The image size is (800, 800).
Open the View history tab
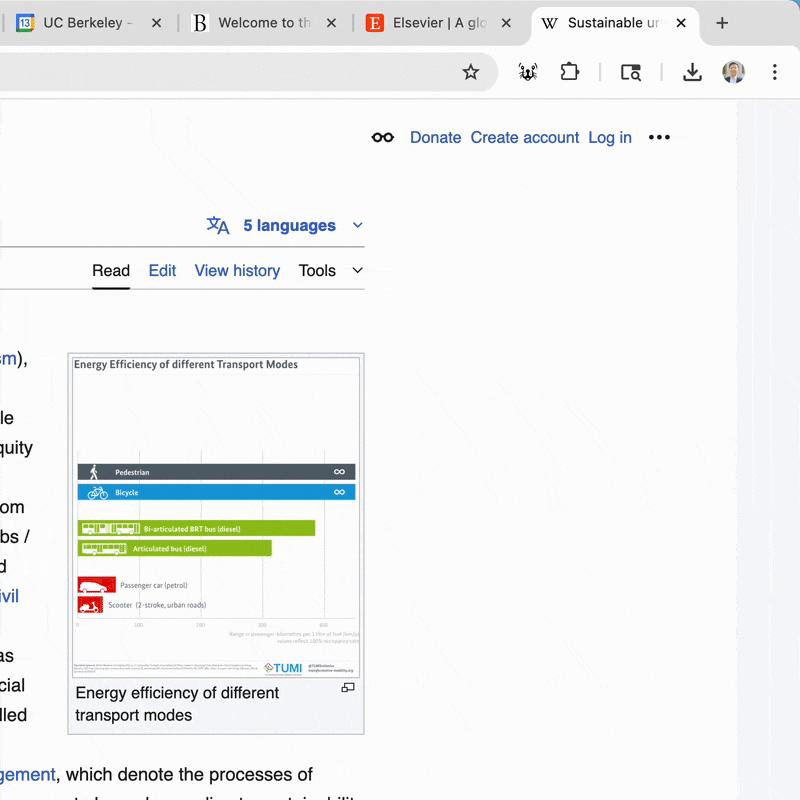[x=237, y=270]
